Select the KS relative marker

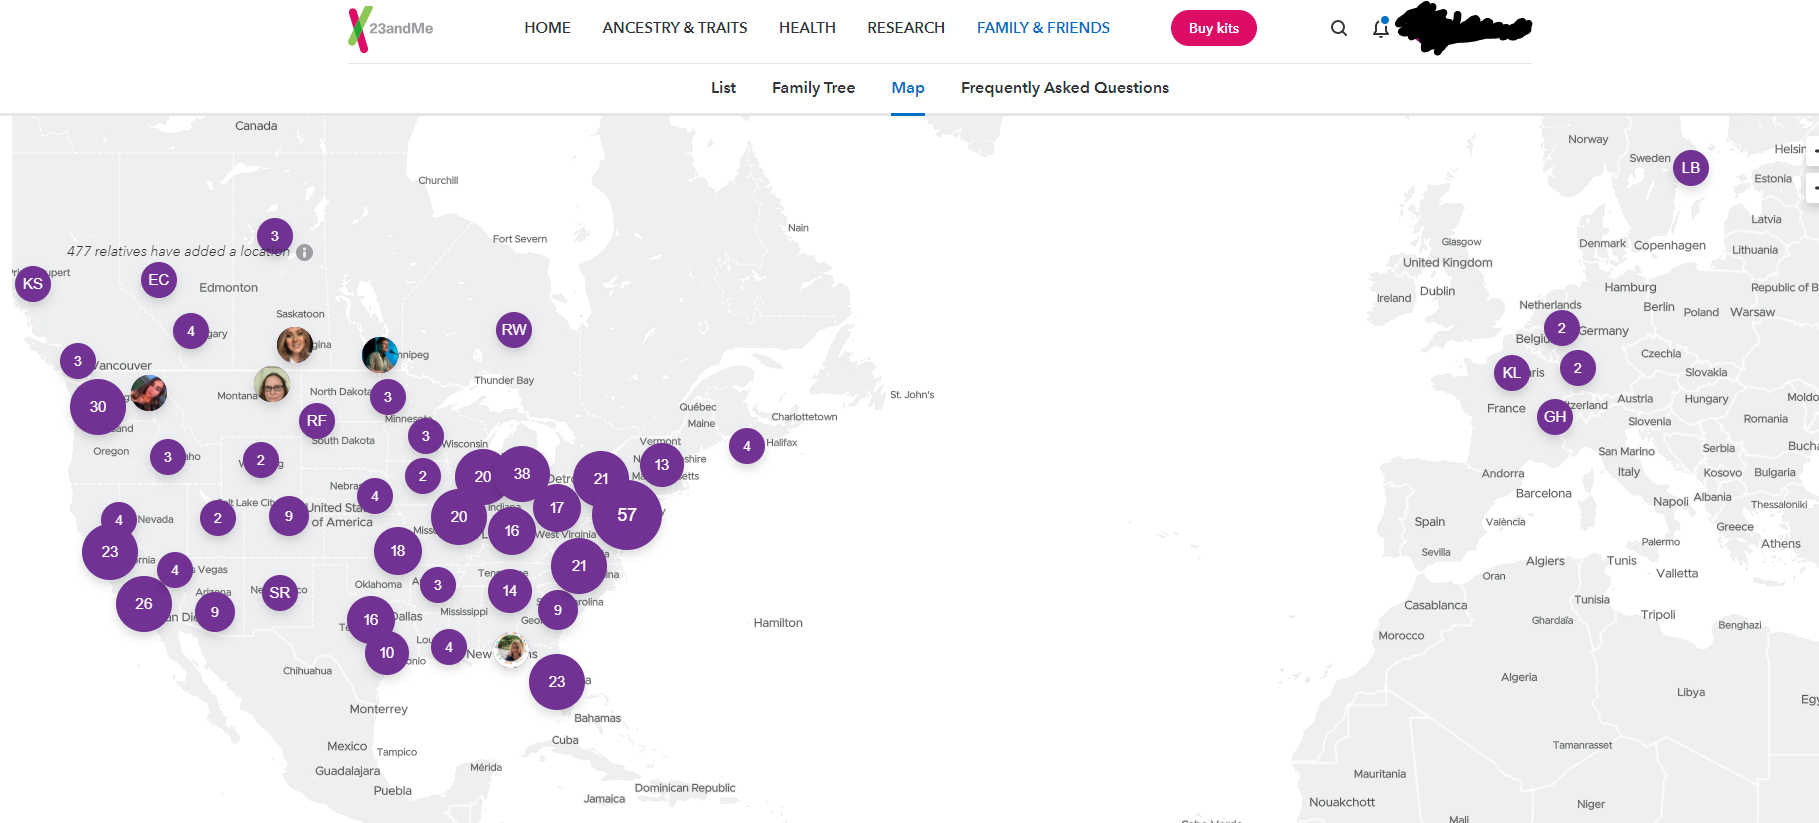point(33,284)
